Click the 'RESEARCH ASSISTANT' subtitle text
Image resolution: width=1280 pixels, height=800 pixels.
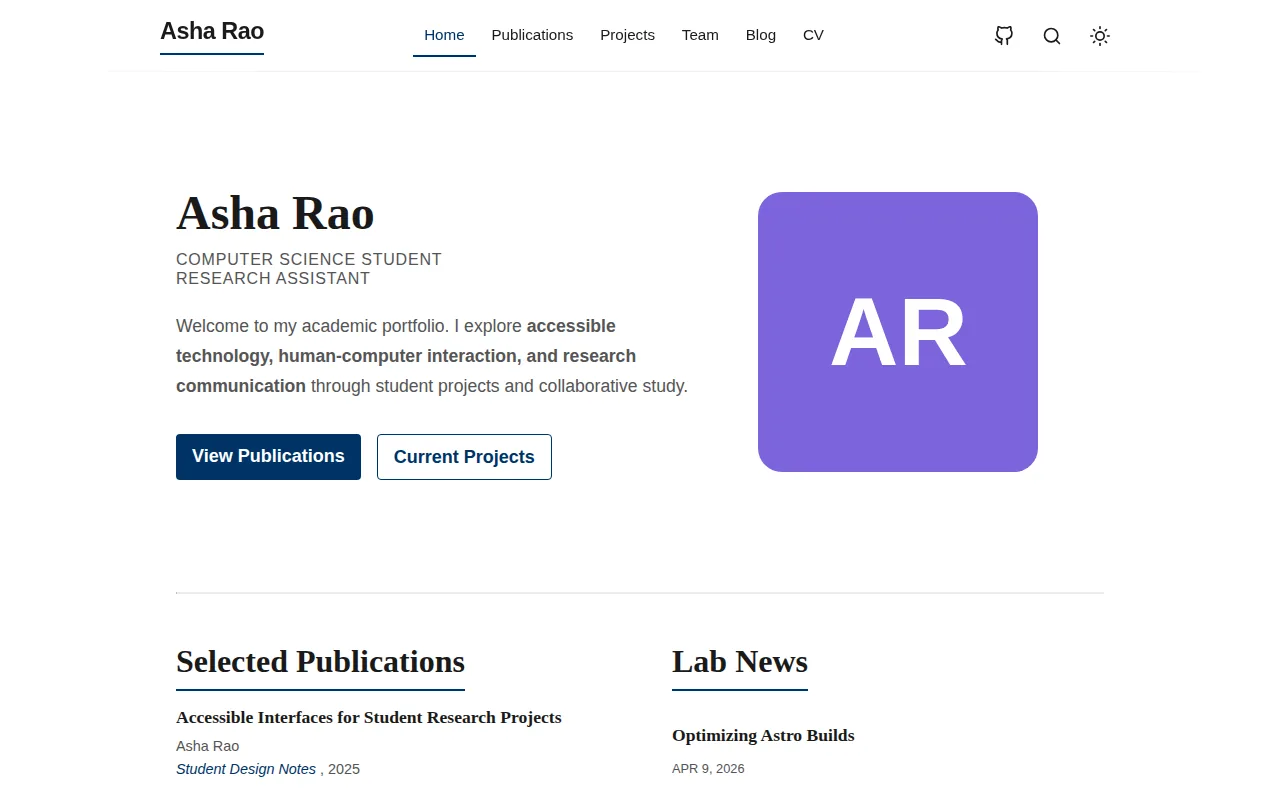(273, 279)
